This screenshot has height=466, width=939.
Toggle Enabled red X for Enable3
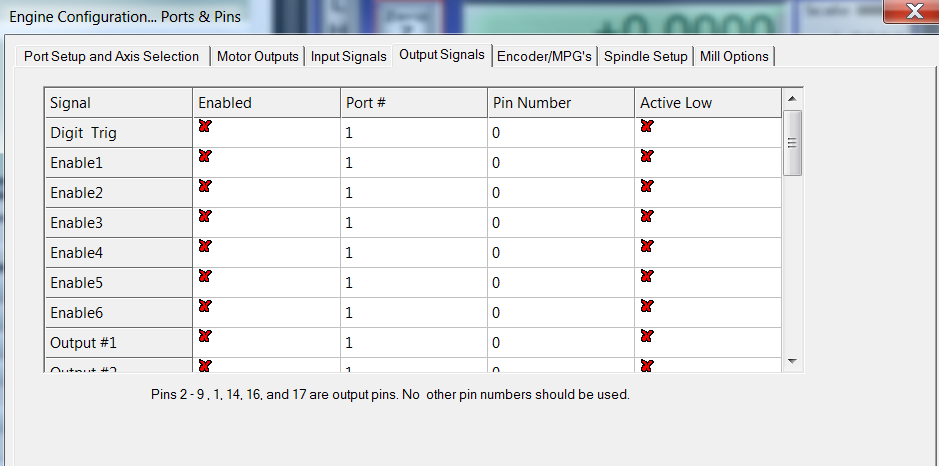204,216
